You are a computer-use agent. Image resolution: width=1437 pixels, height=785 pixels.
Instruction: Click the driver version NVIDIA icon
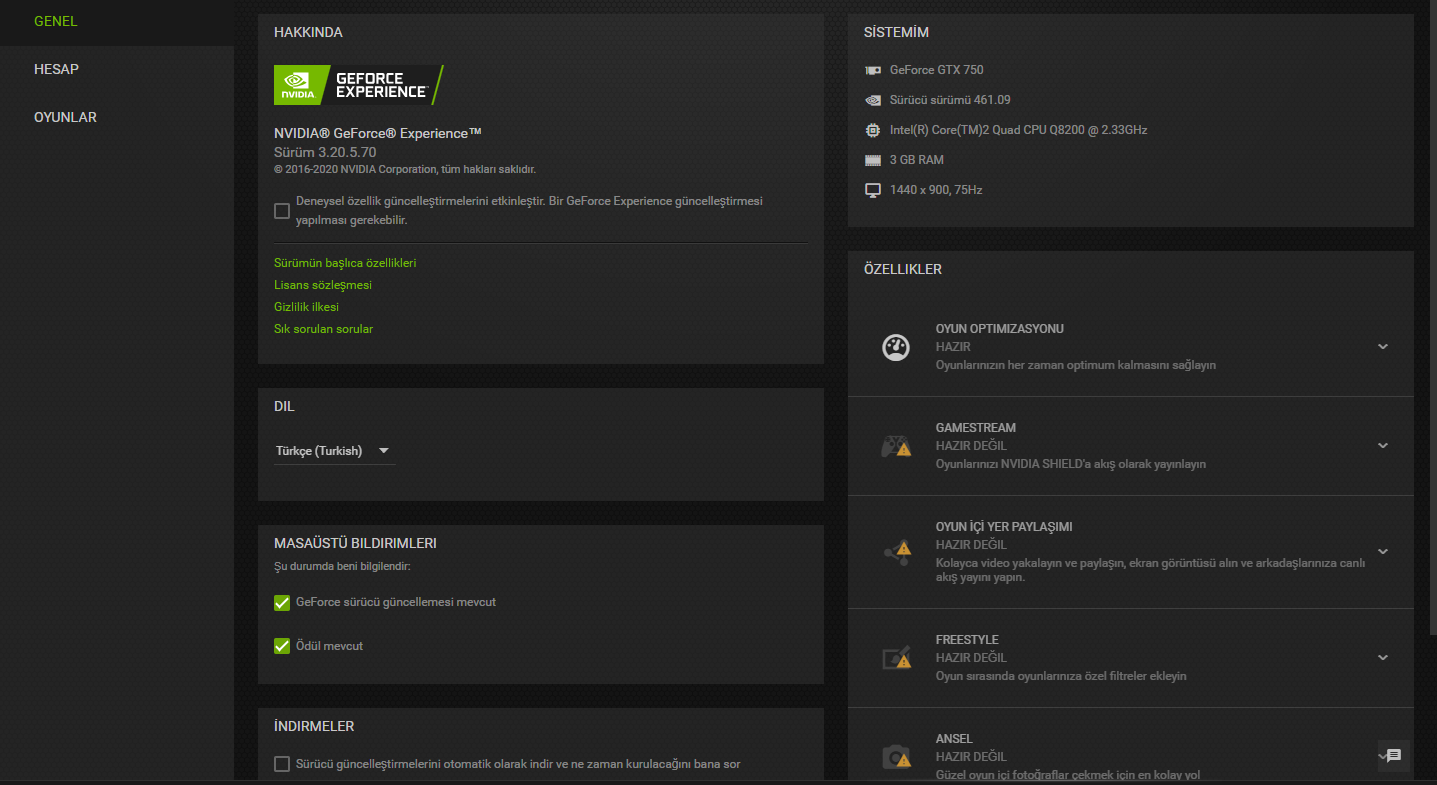(x=873, y=100)
